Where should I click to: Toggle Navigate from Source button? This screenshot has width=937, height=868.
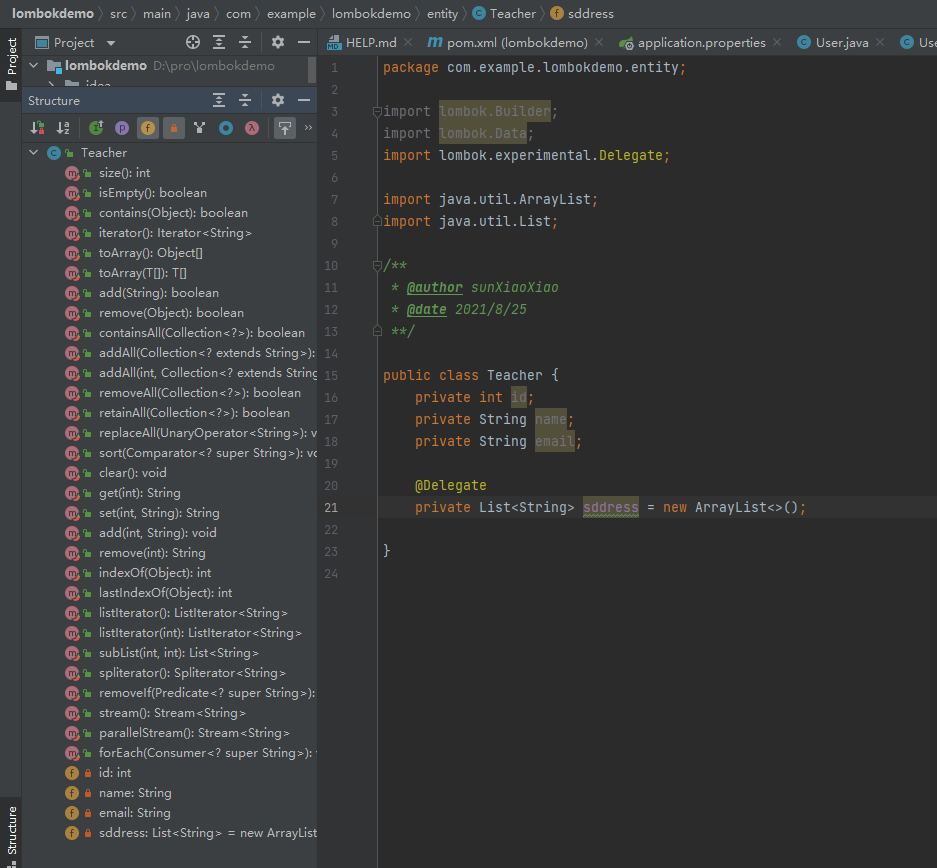[285, 128]
